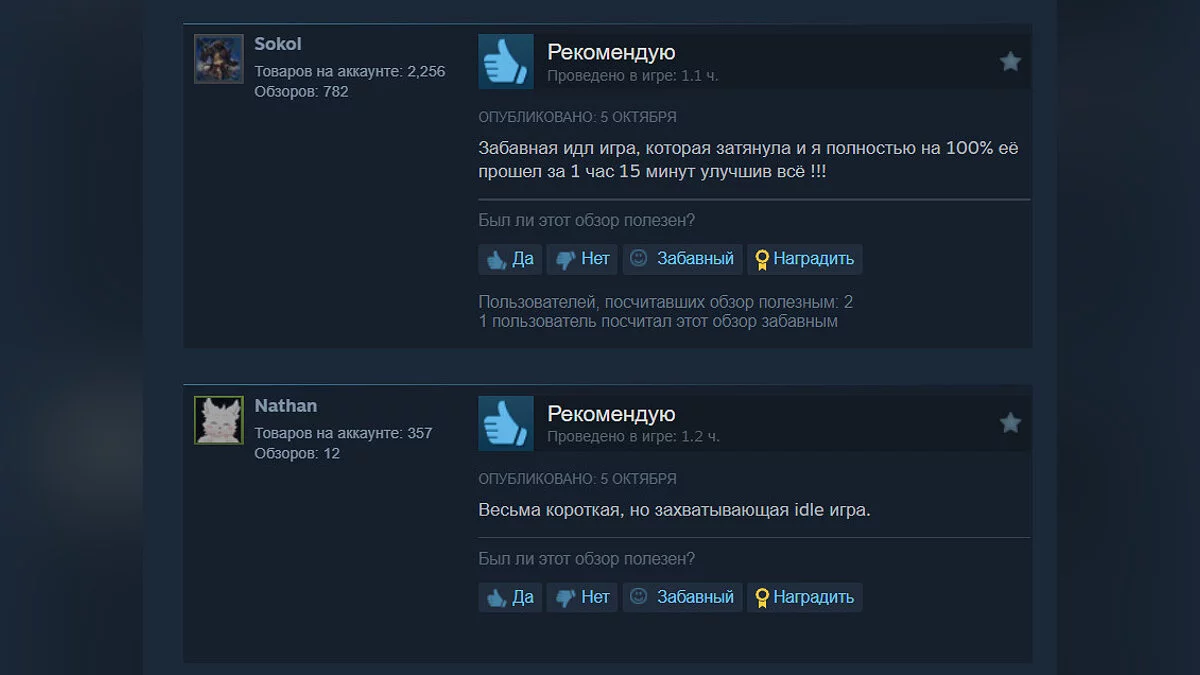1200x675 pixels.
Task: Open Sokol's 'Обзоров: 782' link
Action: click(301, 92)
